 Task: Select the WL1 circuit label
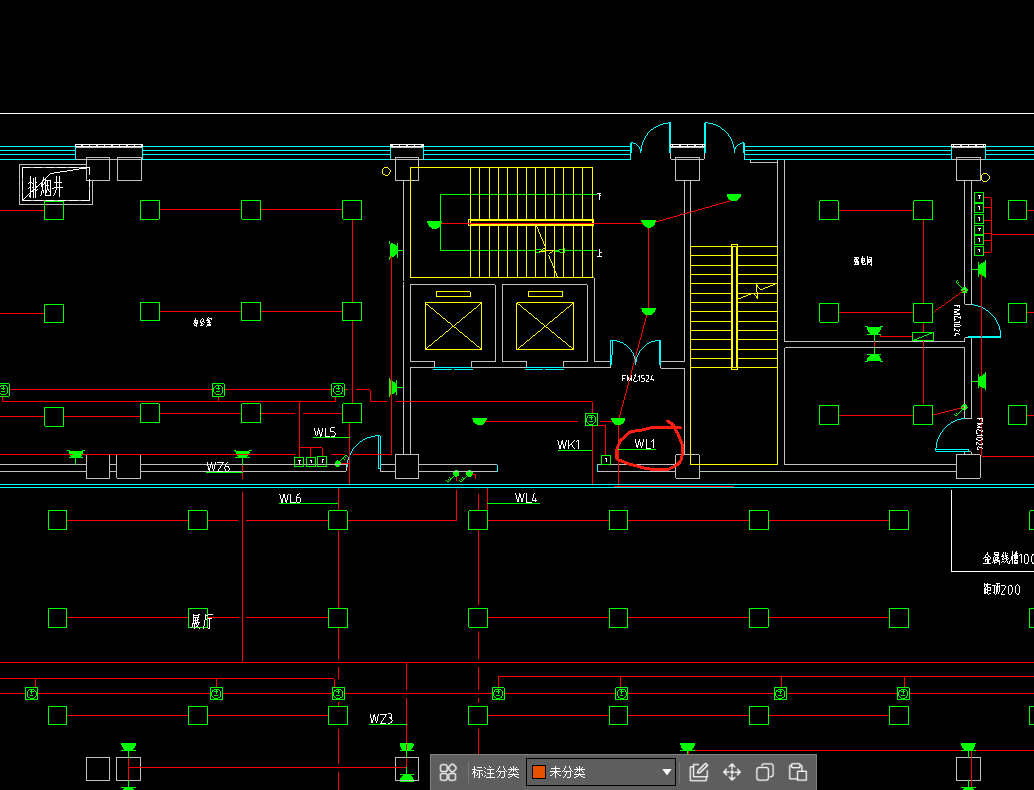[x=644, y=444]
